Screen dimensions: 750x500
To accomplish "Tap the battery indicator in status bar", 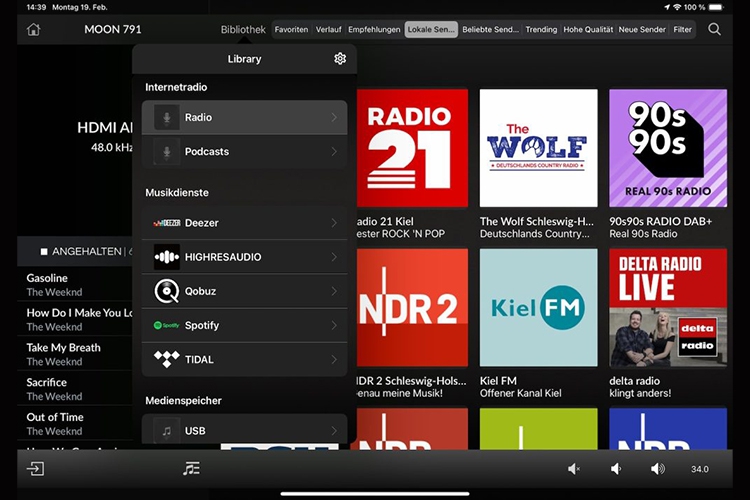I will [716, 7].
